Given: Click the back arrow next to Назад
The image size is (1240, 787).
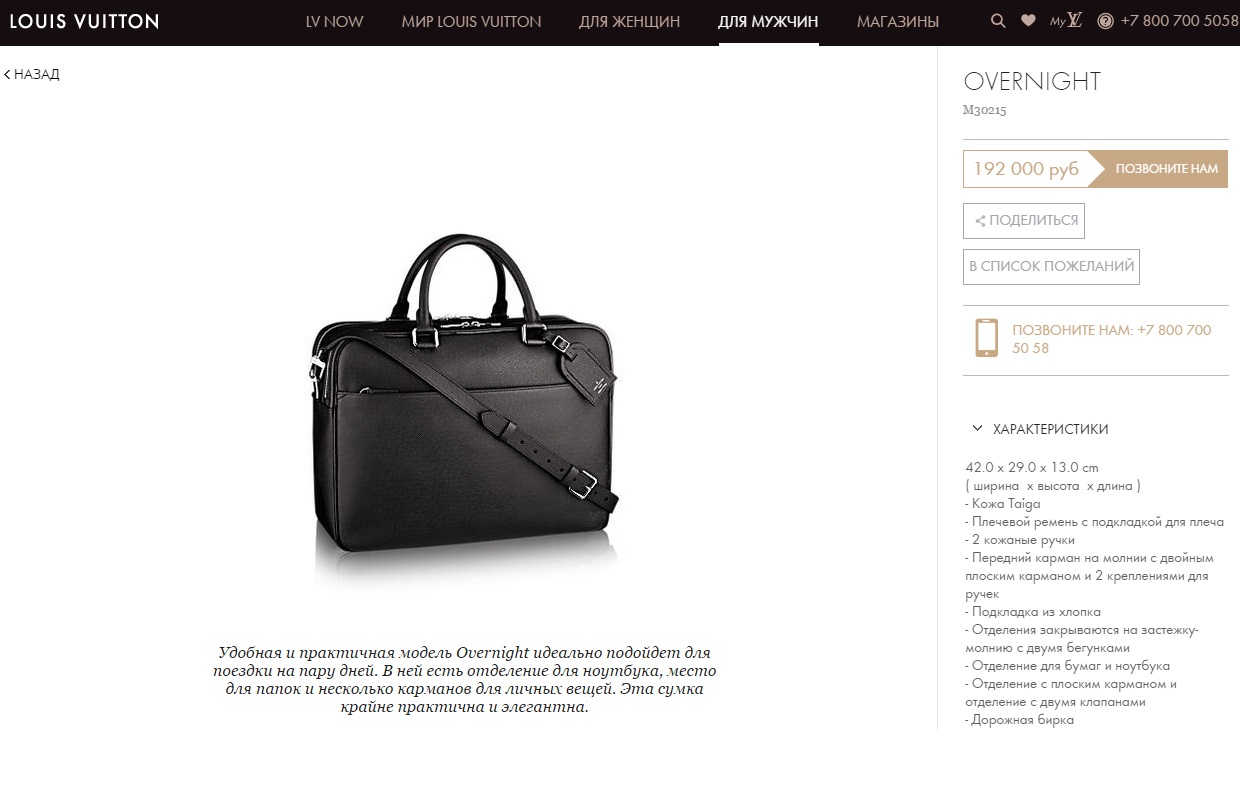Looking at the screenshot, I should [8, 74].
